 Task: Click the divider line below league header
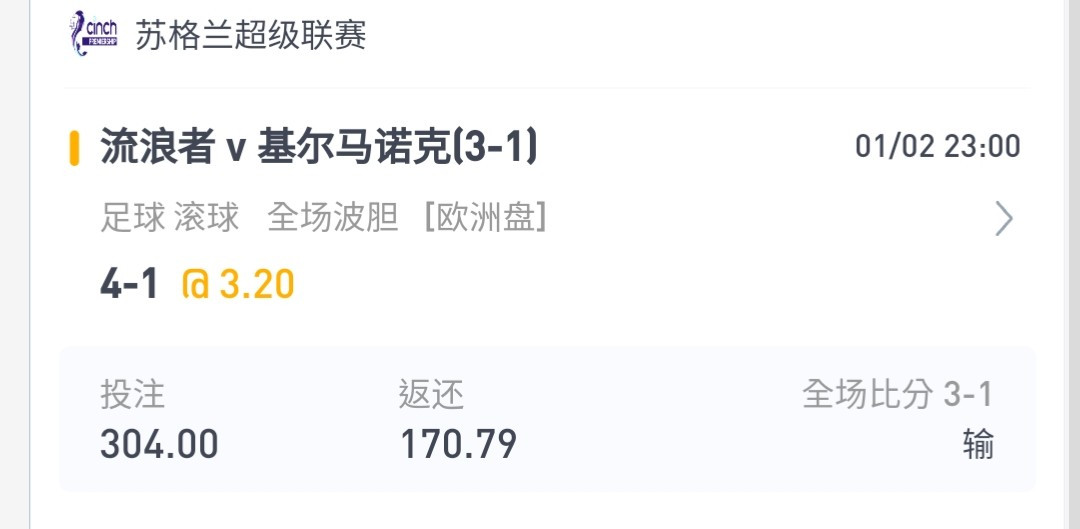click(547, 87)
